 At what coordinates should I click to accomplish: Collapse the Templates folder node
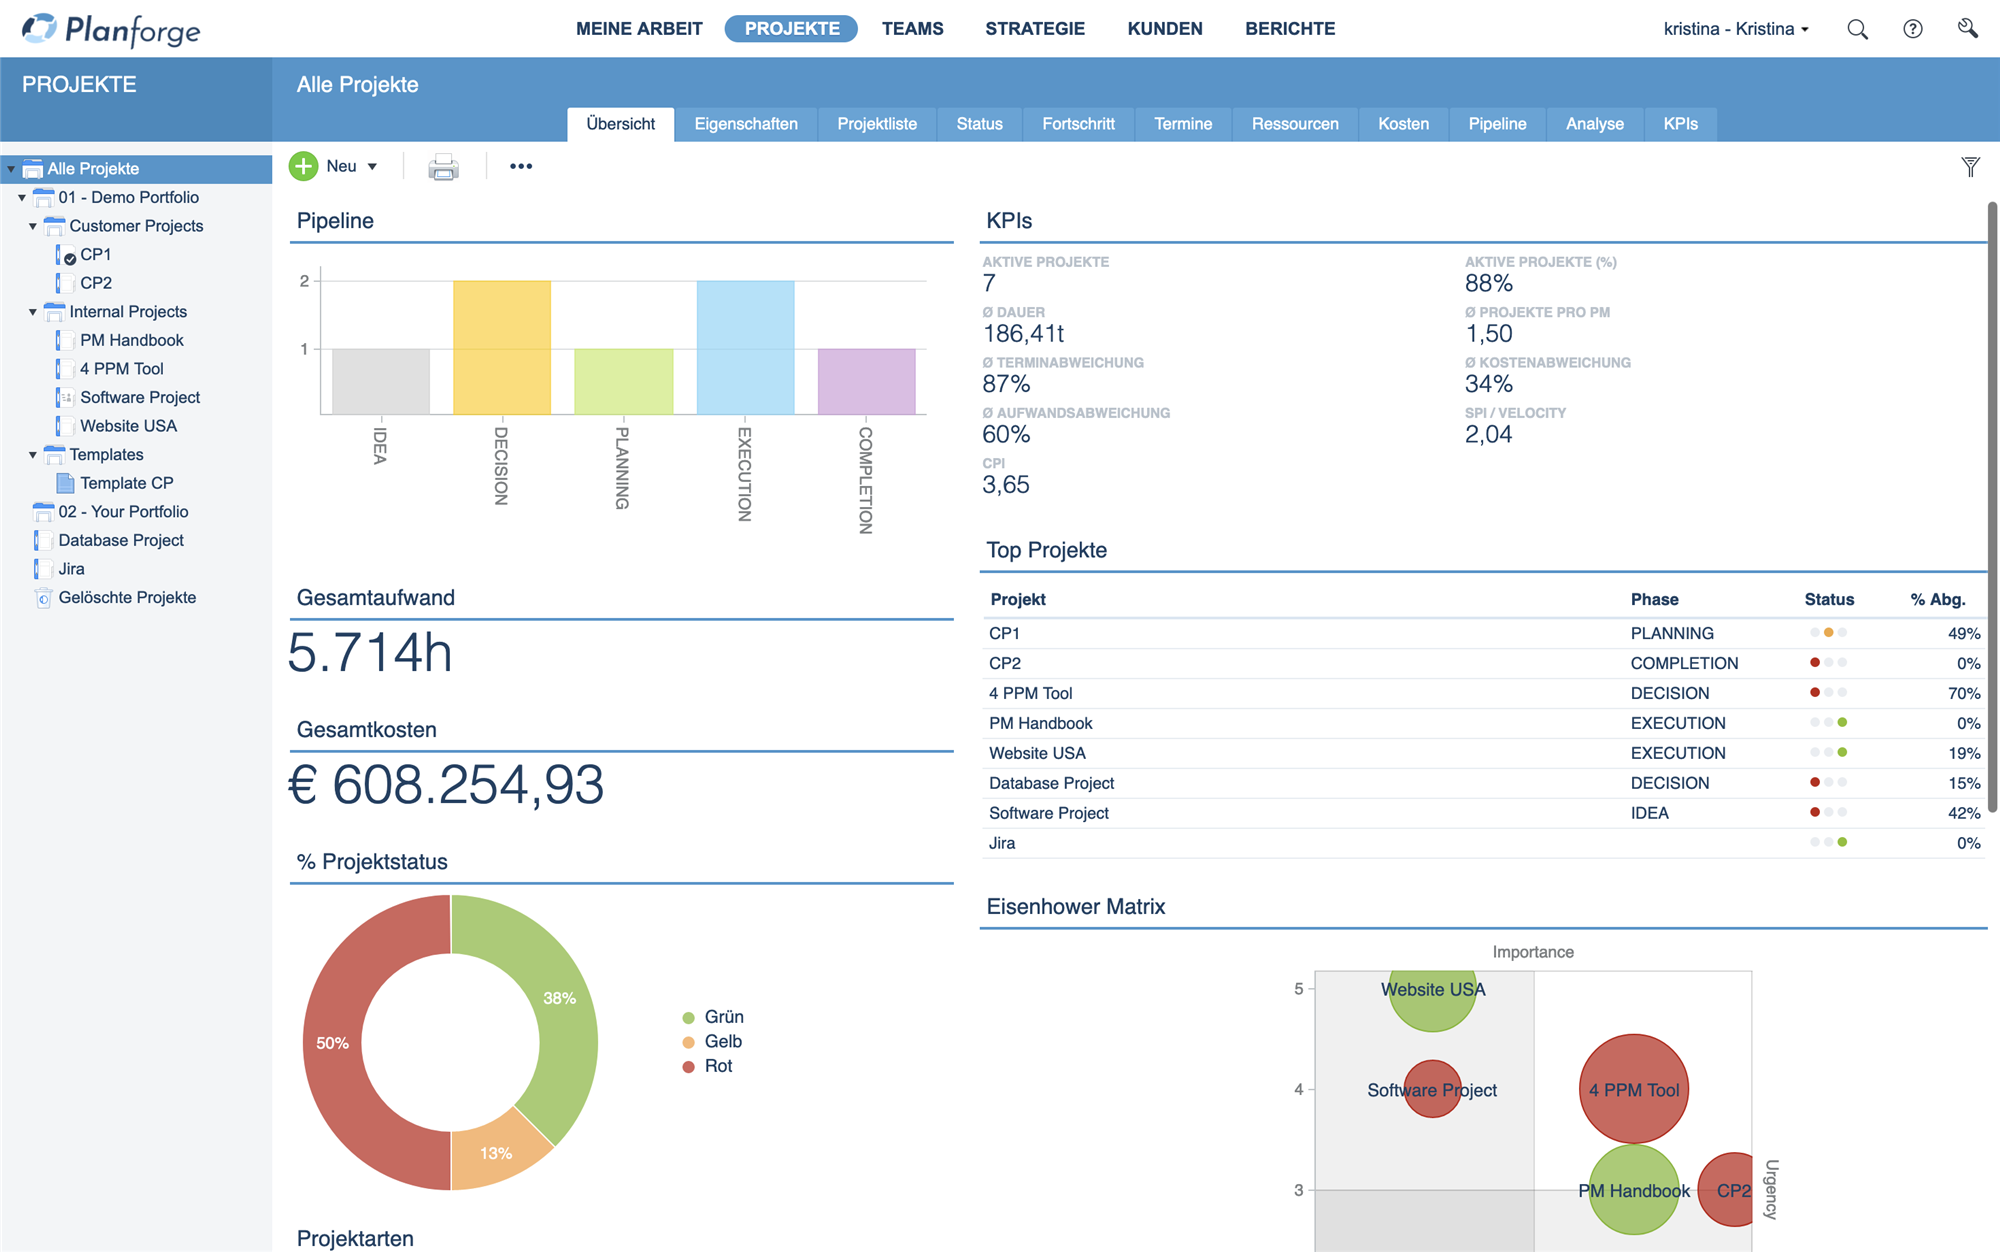33,455
